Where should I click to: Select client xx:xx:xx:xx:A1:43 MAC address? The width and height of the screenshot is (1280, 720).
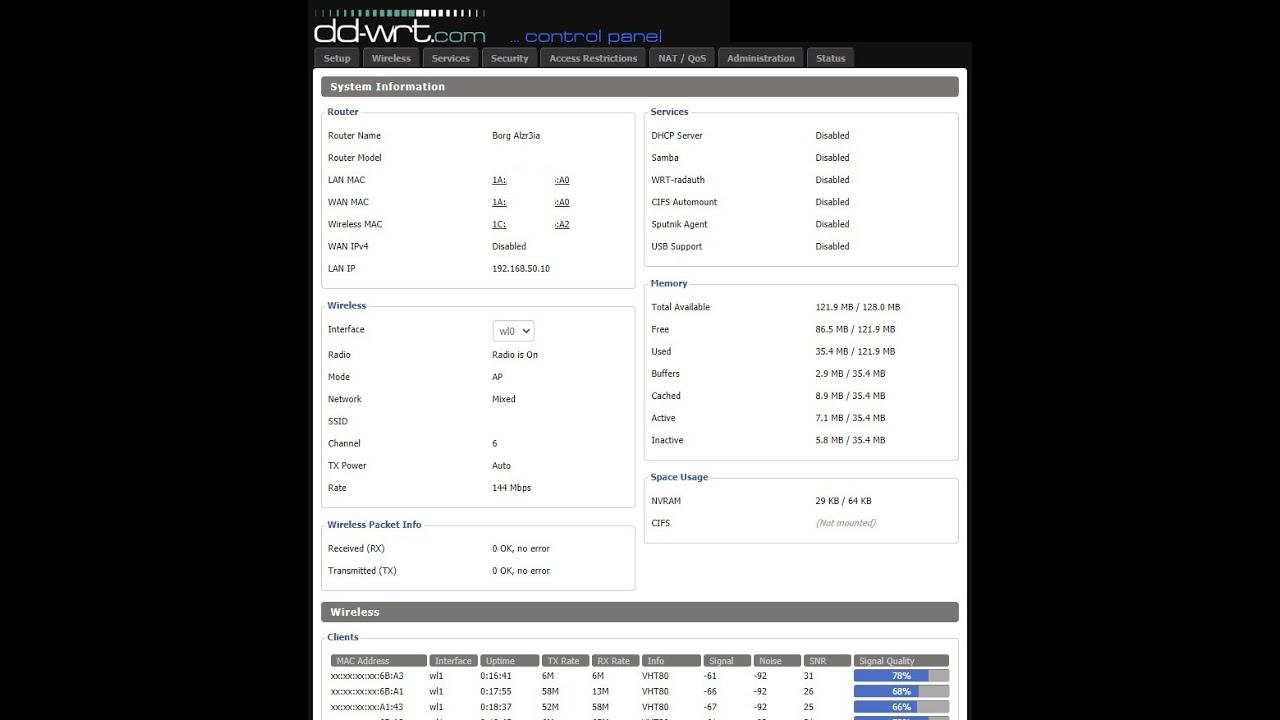point(367,707)
